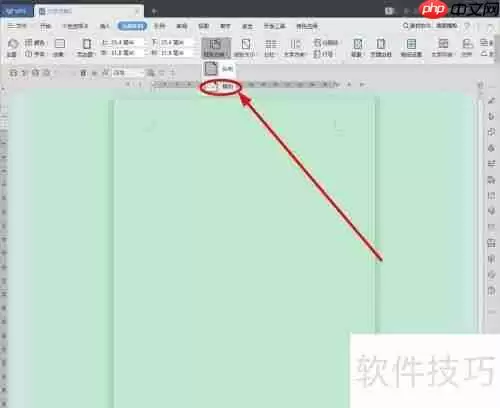Open the 文件 file menu
The image size is (500, 408).
(x=17, y=26)
